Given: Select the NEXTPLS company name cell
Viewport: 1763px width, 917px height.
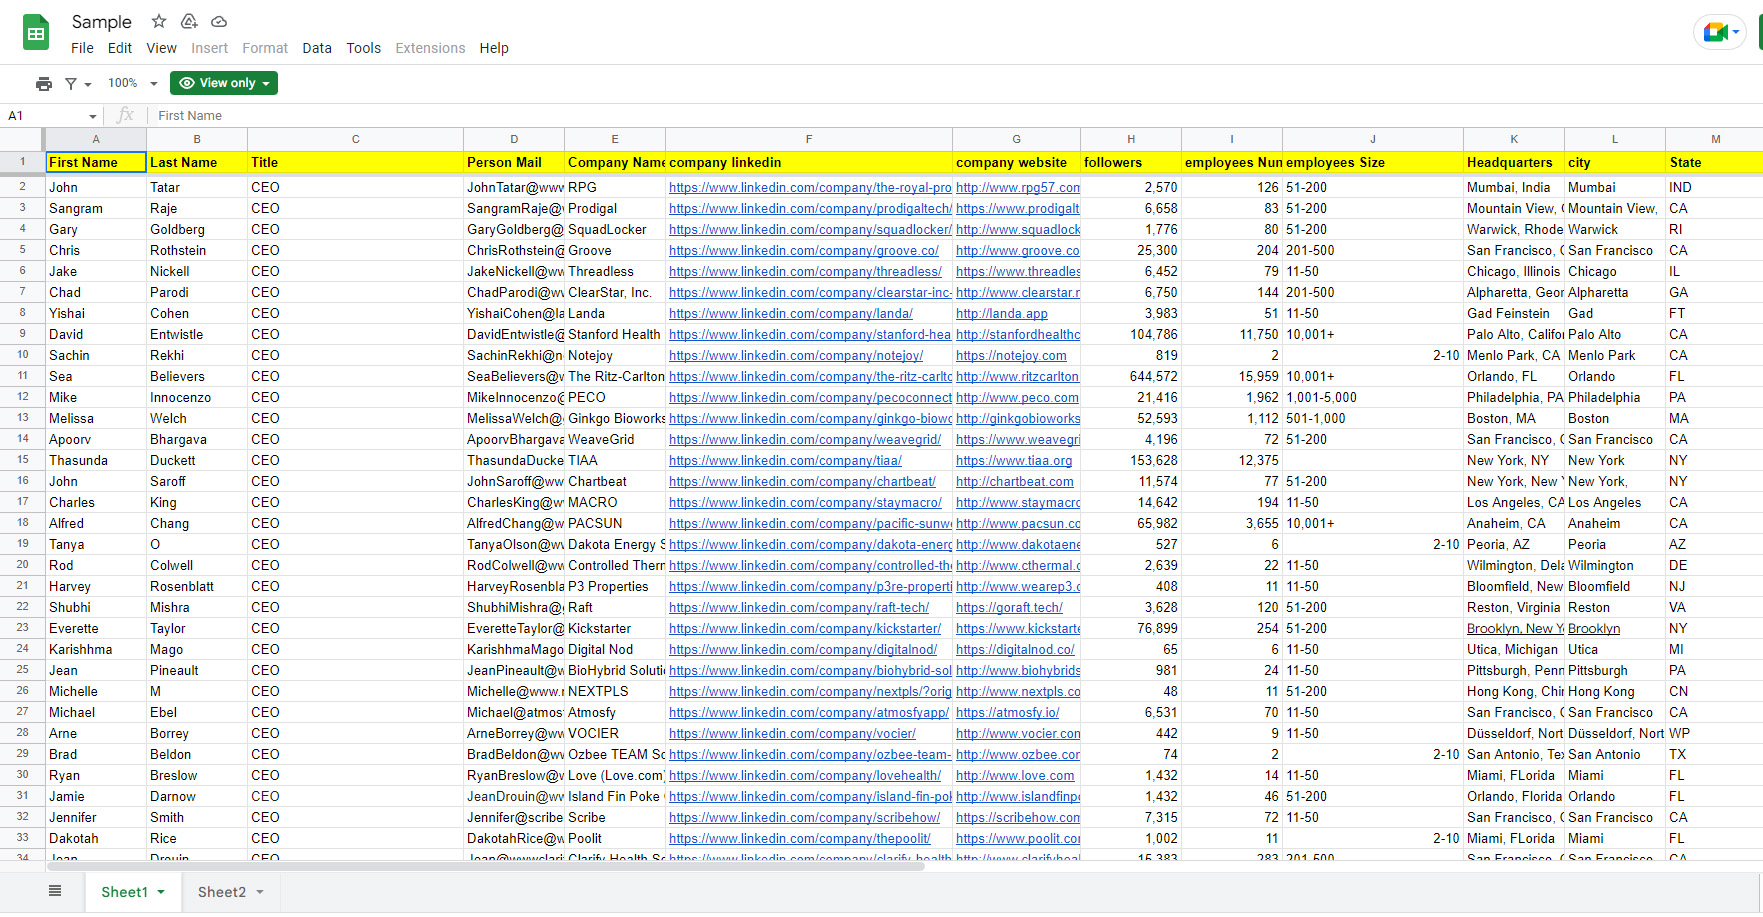Looking at the screenshot, I should [615, 691].
